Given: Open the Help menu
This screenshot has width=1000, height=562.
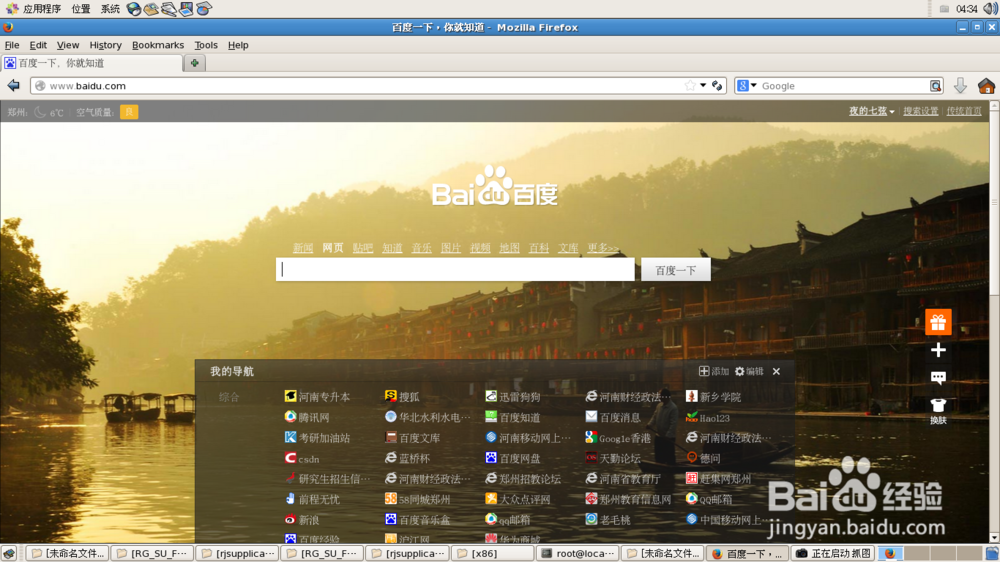Looking at the screenshot, I should pos(238,45).
